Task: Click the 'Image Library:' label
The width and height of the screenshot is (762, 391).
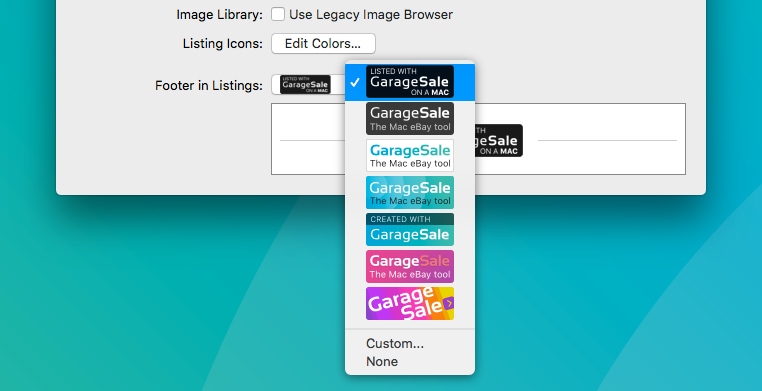Action: tap(219, 15)
